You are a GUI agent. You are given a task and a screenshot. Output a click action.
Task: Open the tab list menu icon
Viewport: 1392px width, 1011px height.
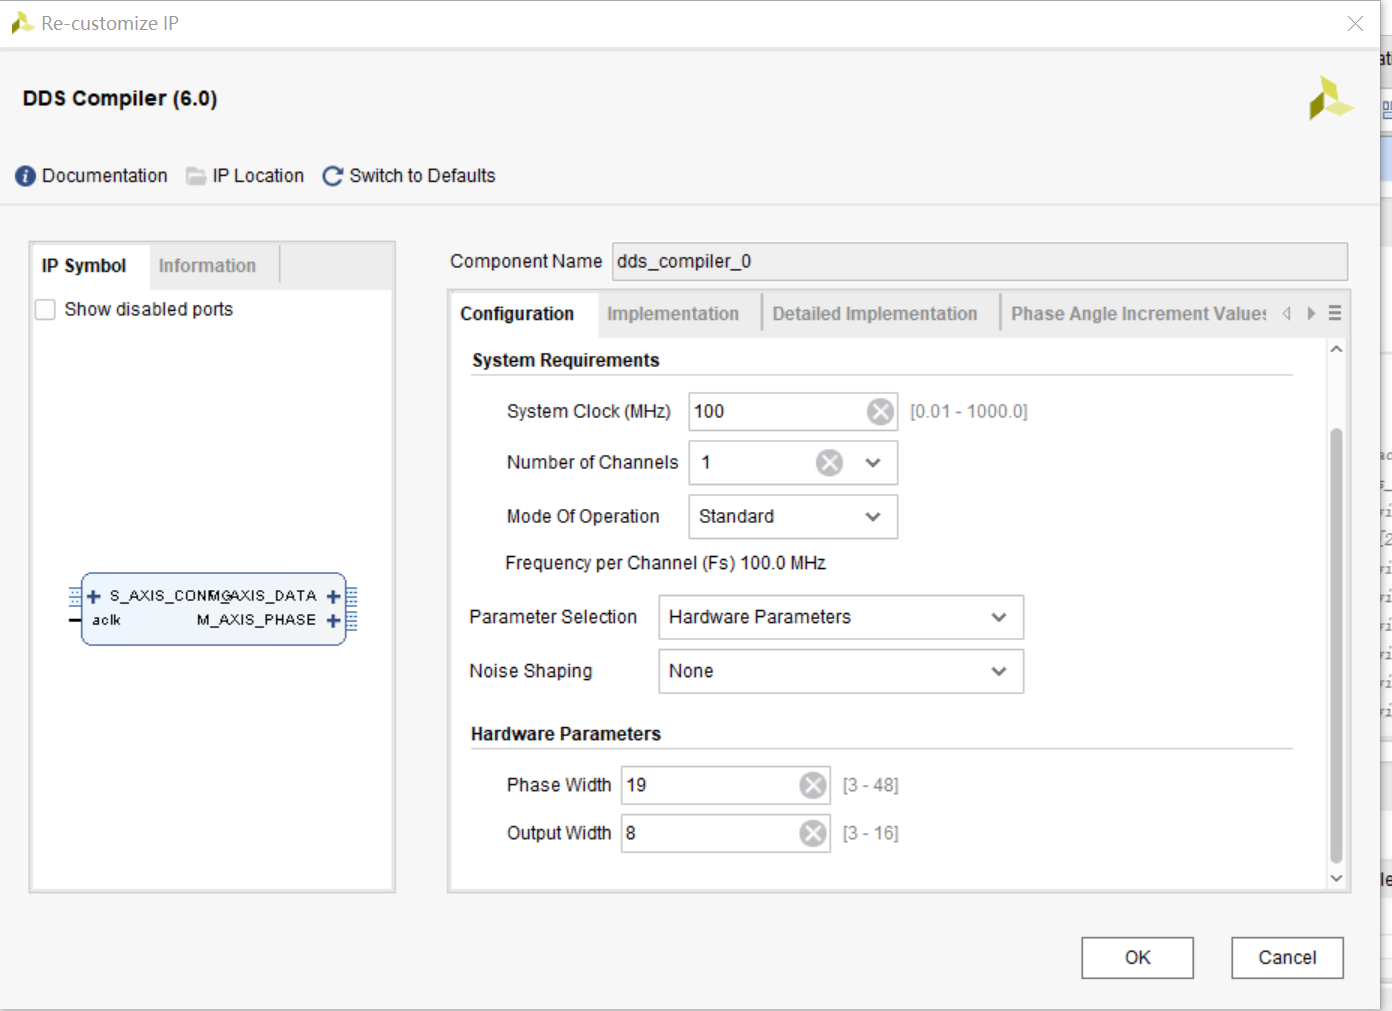(x=1335, y=314)
